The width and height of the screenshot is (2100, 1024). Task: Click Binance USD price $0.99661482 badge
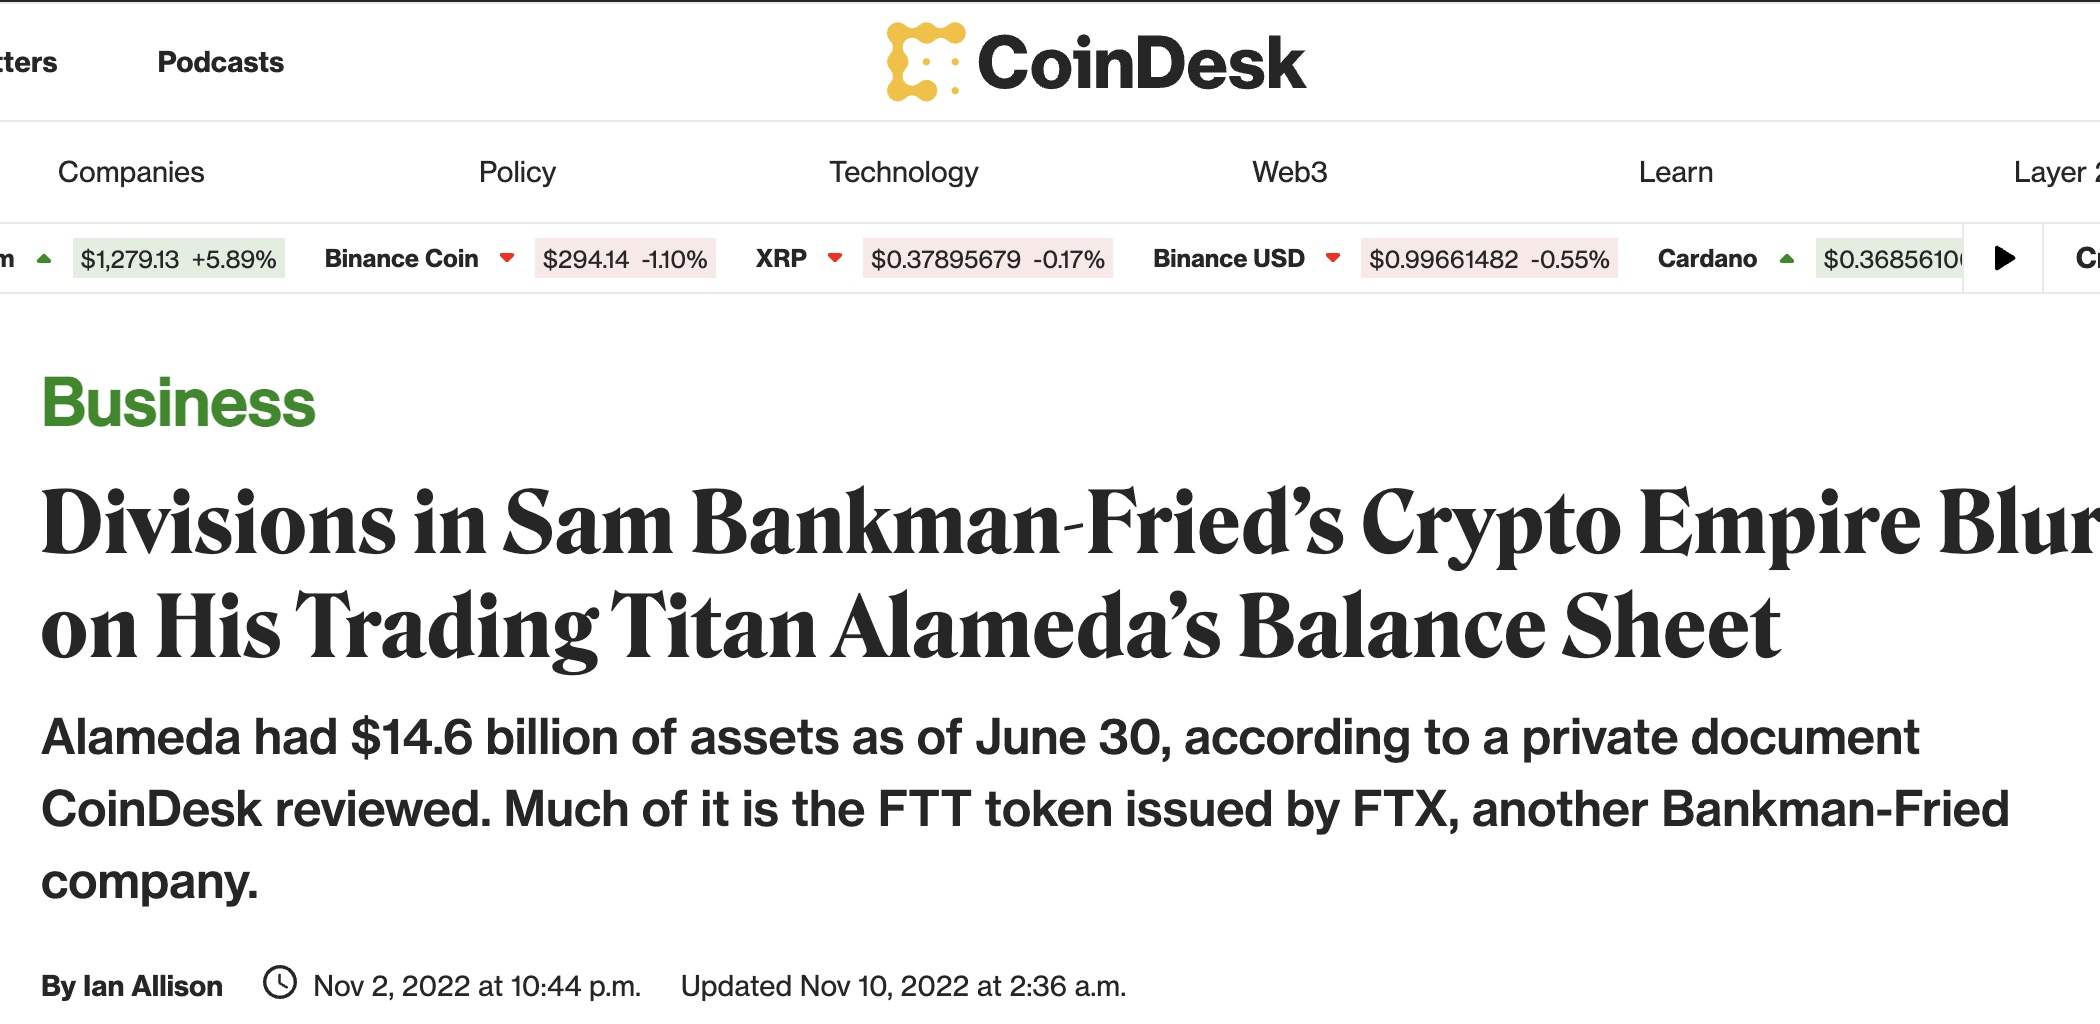click(x=1489, y=259)
